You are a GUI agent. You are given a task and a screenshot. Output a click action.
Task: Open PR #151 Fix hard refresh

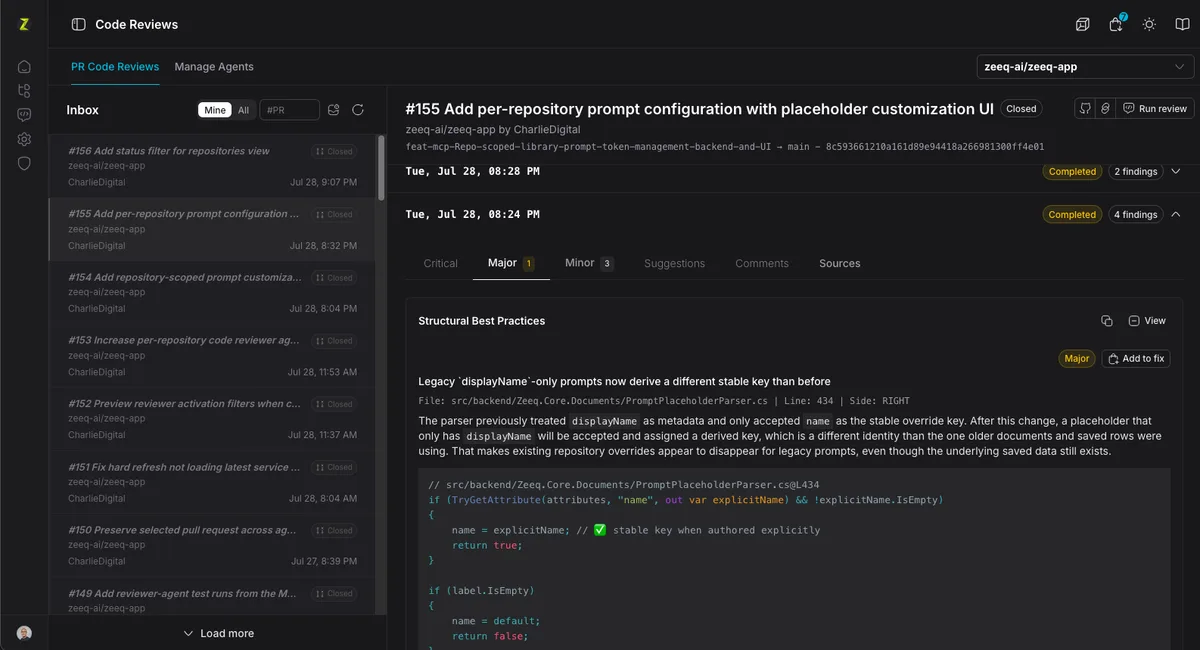(212, 482)
